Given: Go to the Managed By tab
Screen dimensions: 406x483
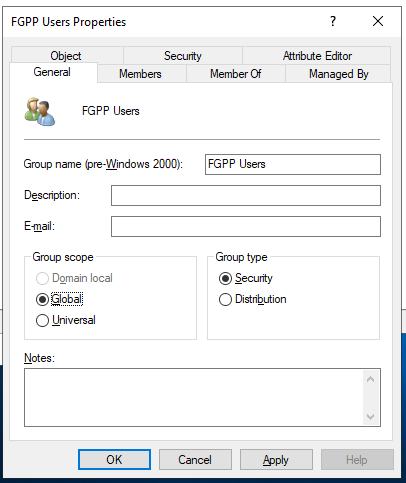Looking at the screenshot, I should (x=338, y=74).
